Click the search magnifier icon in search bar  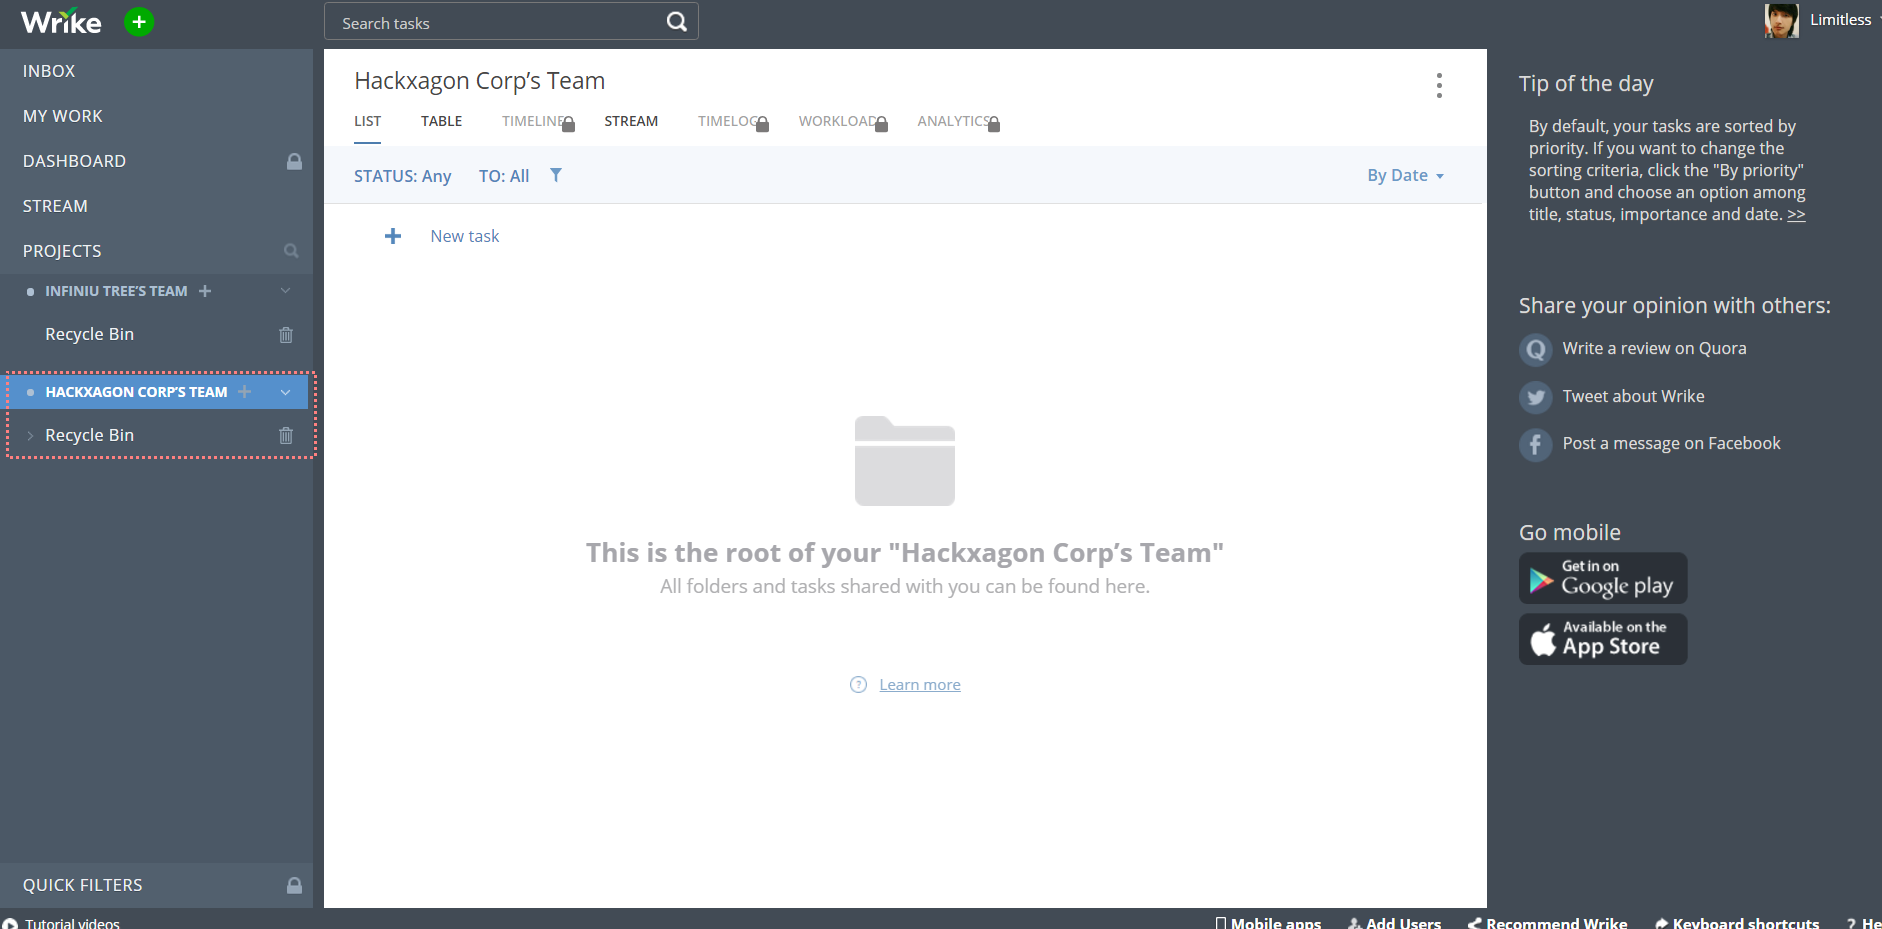(x=676, y=22)
